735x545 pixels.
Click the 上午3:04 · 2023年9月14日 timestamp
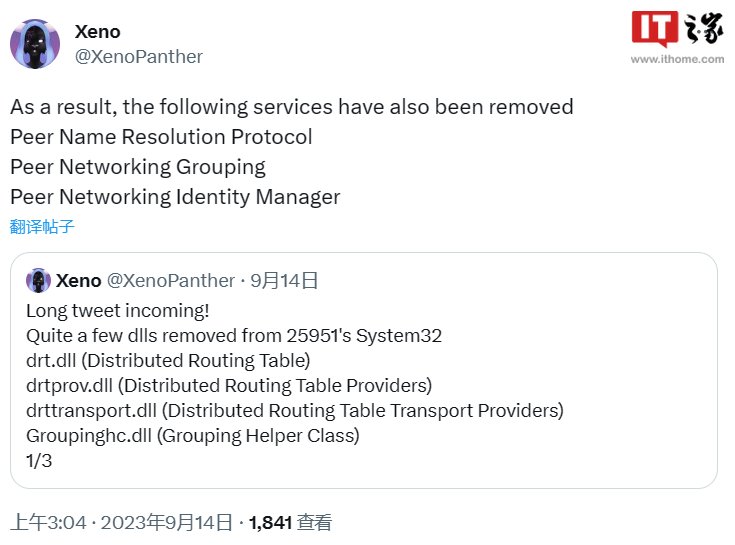coord(121,522)
